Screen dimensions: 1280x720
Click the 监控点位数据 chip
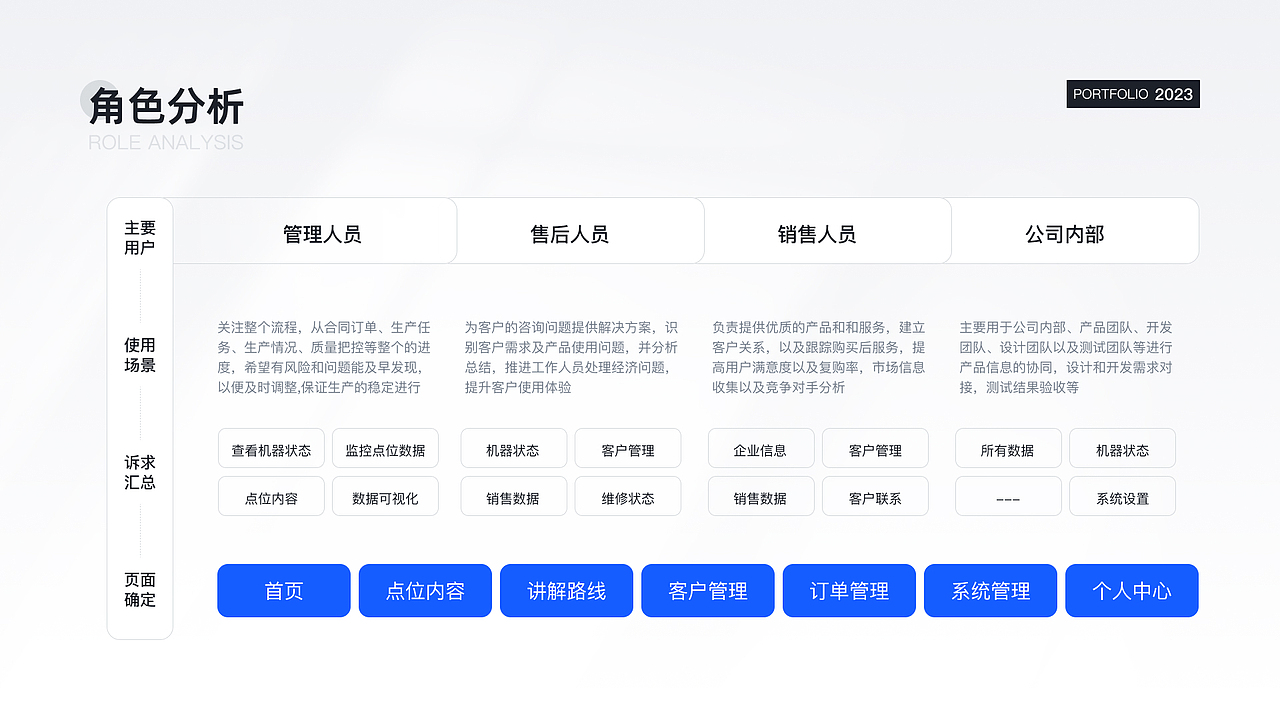[x=385, y=449]
